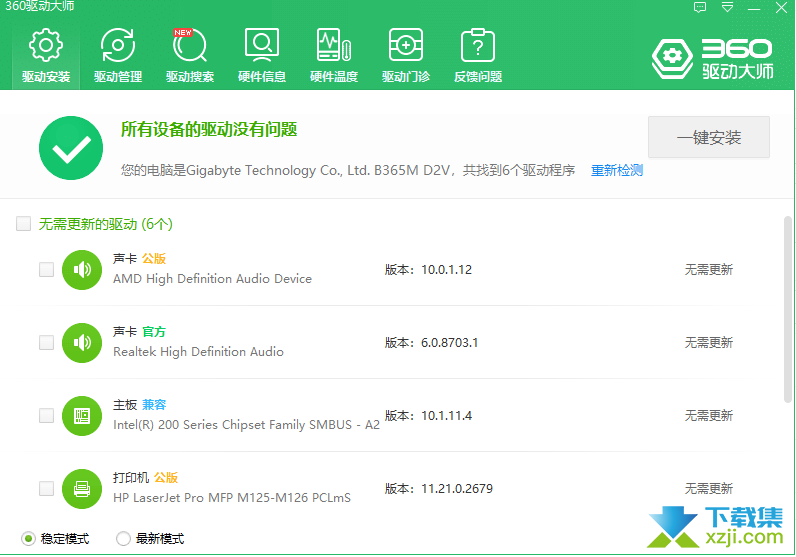Open the title bar dropdown menu arrow
796x557 pixels.
[727, 8]
